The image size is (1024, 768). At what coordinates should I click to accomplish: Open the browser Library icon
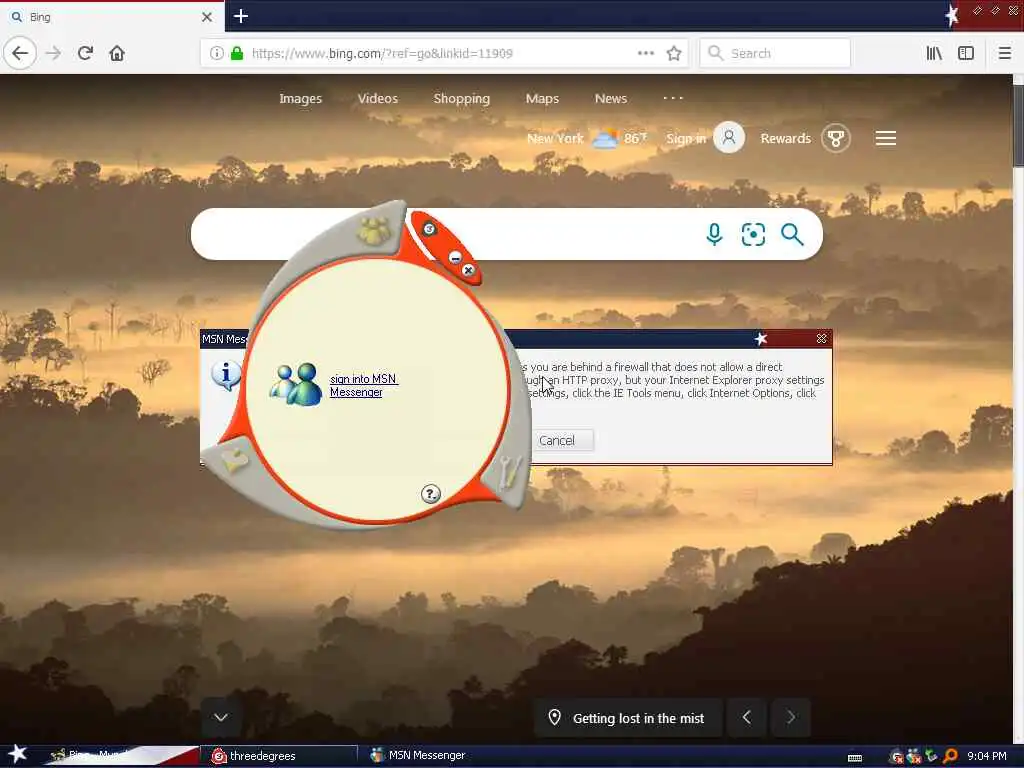tap(934, 54)
